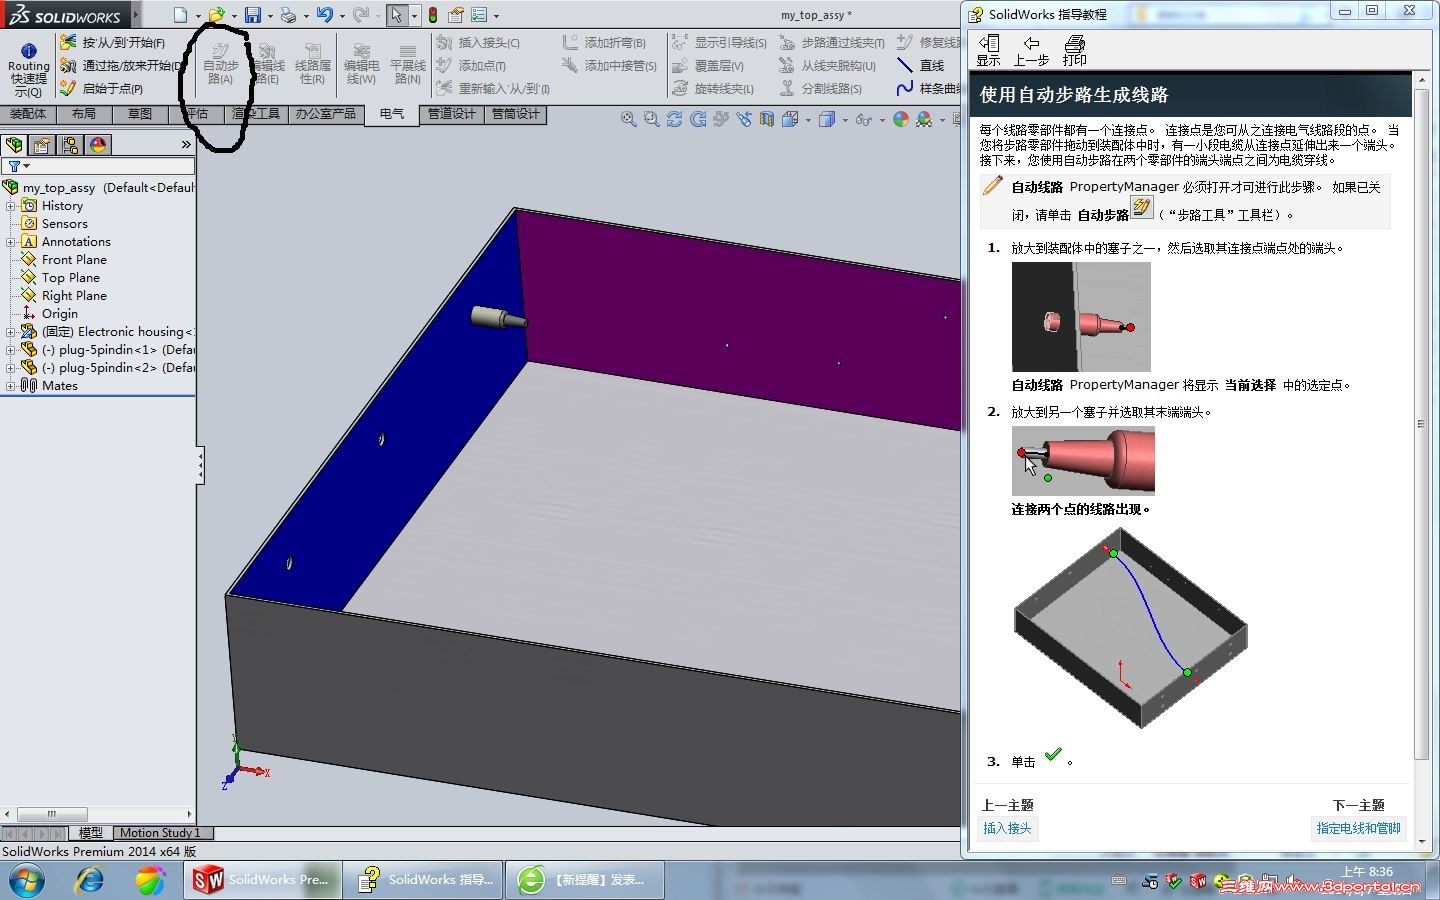Image resolution: width=1440 pixels, height=900 pixels.
Task: Open the Windows Start menu
Action: coord(27,880)
